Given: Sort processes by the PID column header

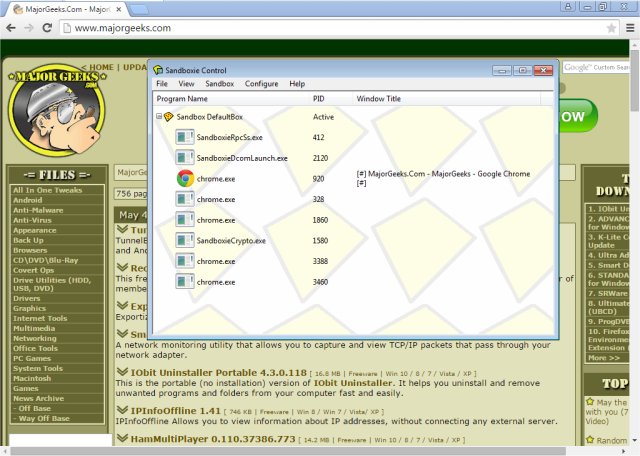Looking at the screenshot, I should click(318, 99).
